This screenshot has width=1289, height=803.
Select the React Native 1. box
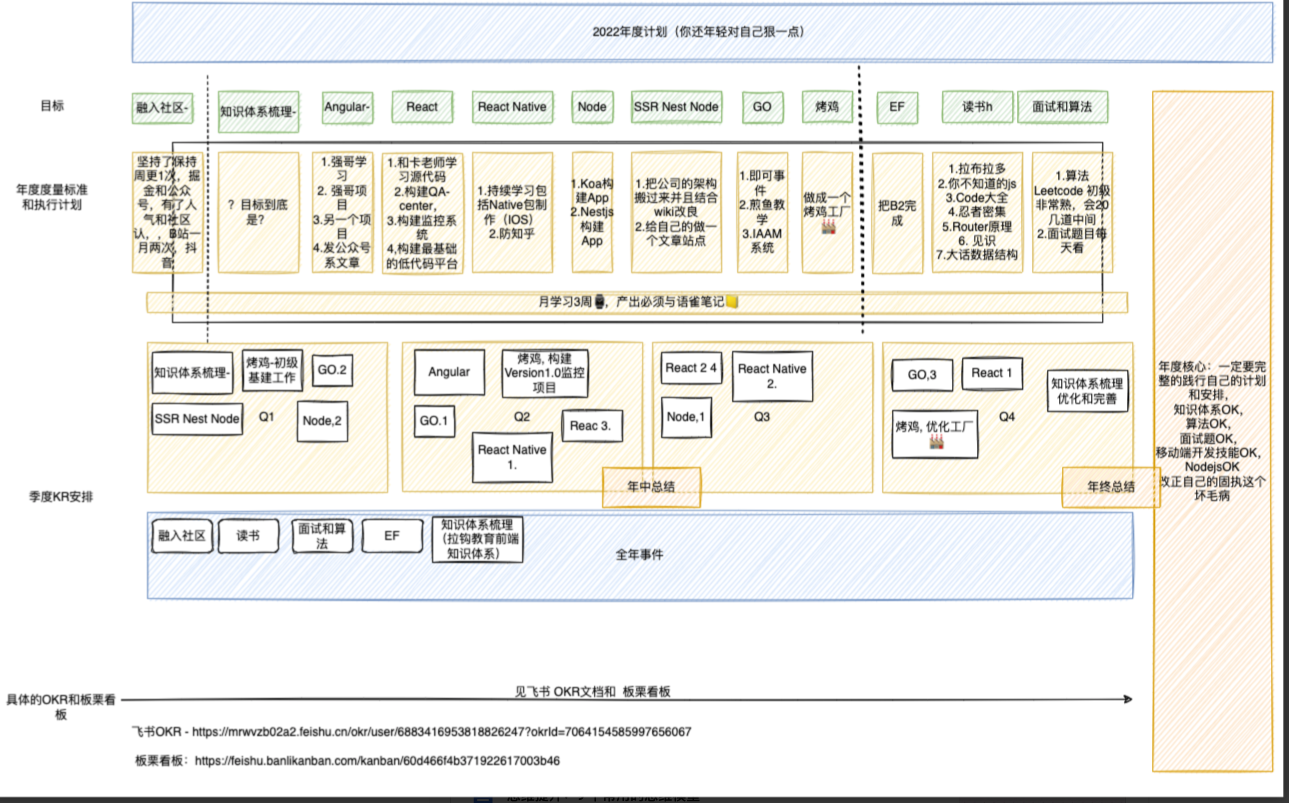512,457
